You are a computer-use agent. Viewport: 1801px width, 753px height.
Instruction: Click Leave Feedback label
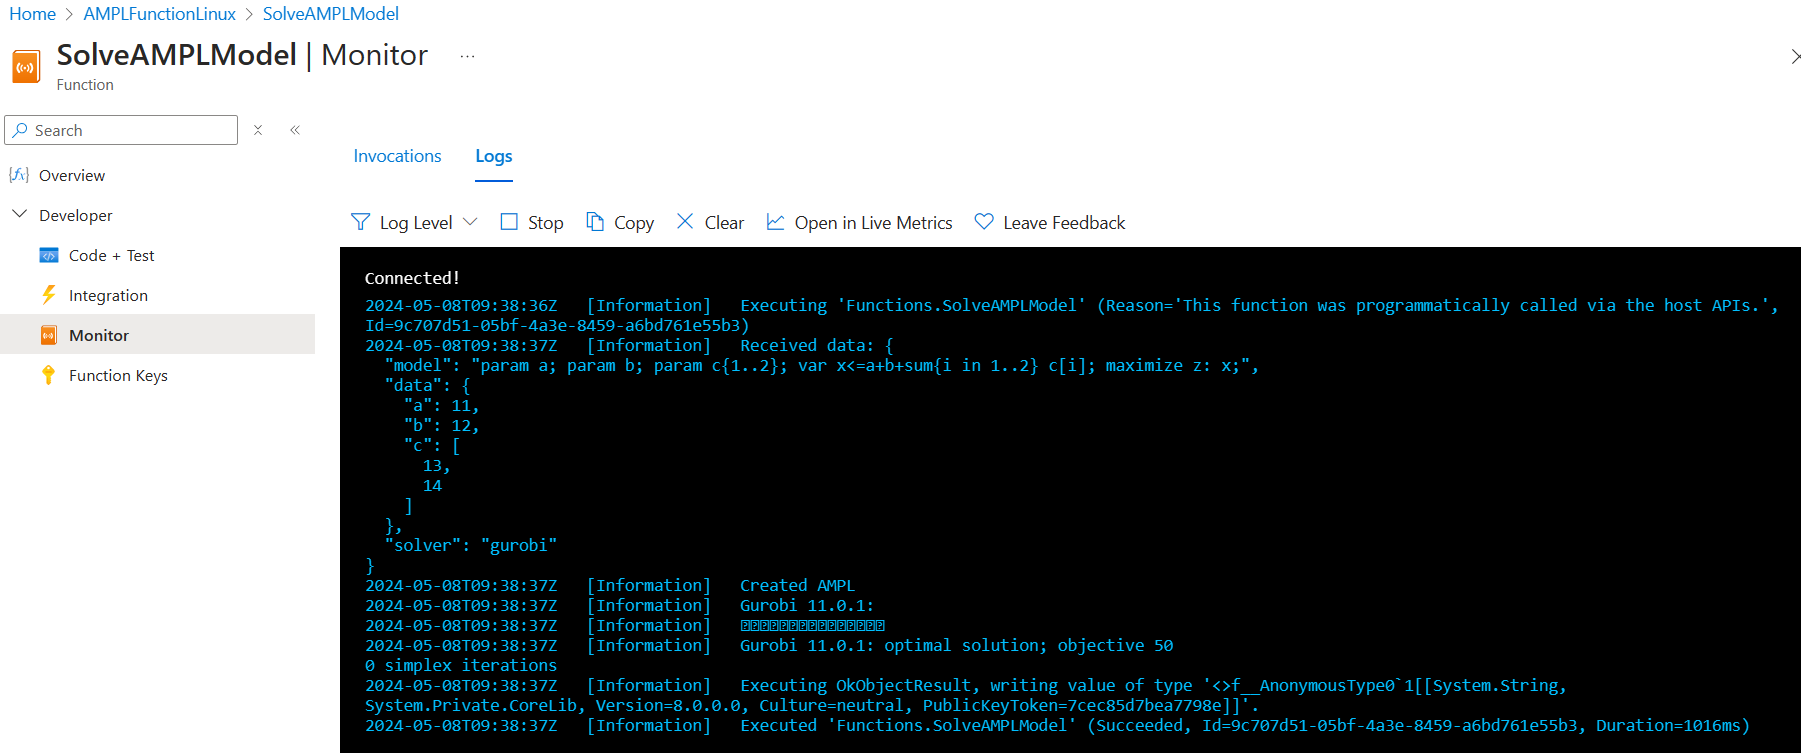point(1064,223)
